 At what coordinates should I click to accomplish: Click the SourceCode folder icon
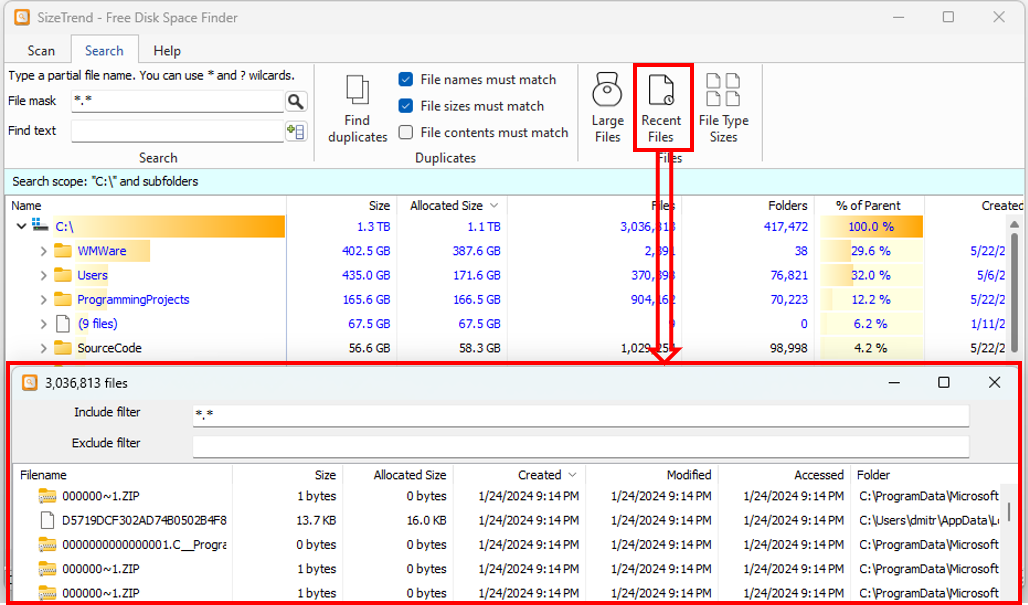(63, 347)
